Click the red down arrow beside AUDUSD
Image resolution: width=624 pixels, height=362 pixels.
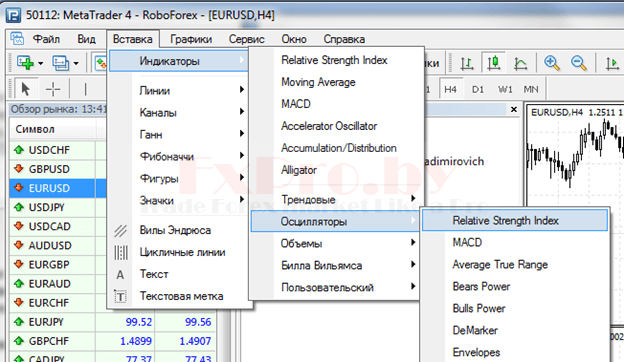point(19,245)
